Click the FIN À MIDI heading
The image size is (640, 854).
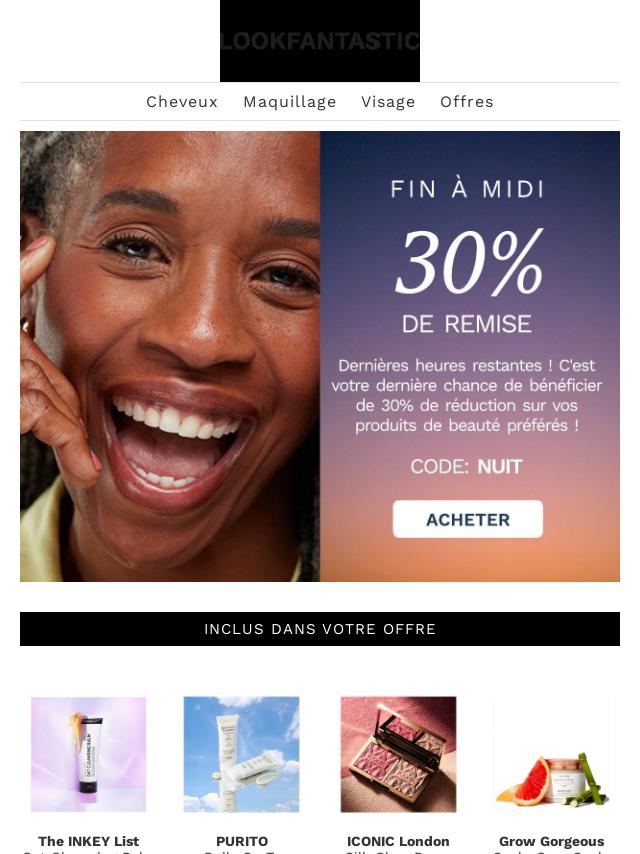coord(467,189)
